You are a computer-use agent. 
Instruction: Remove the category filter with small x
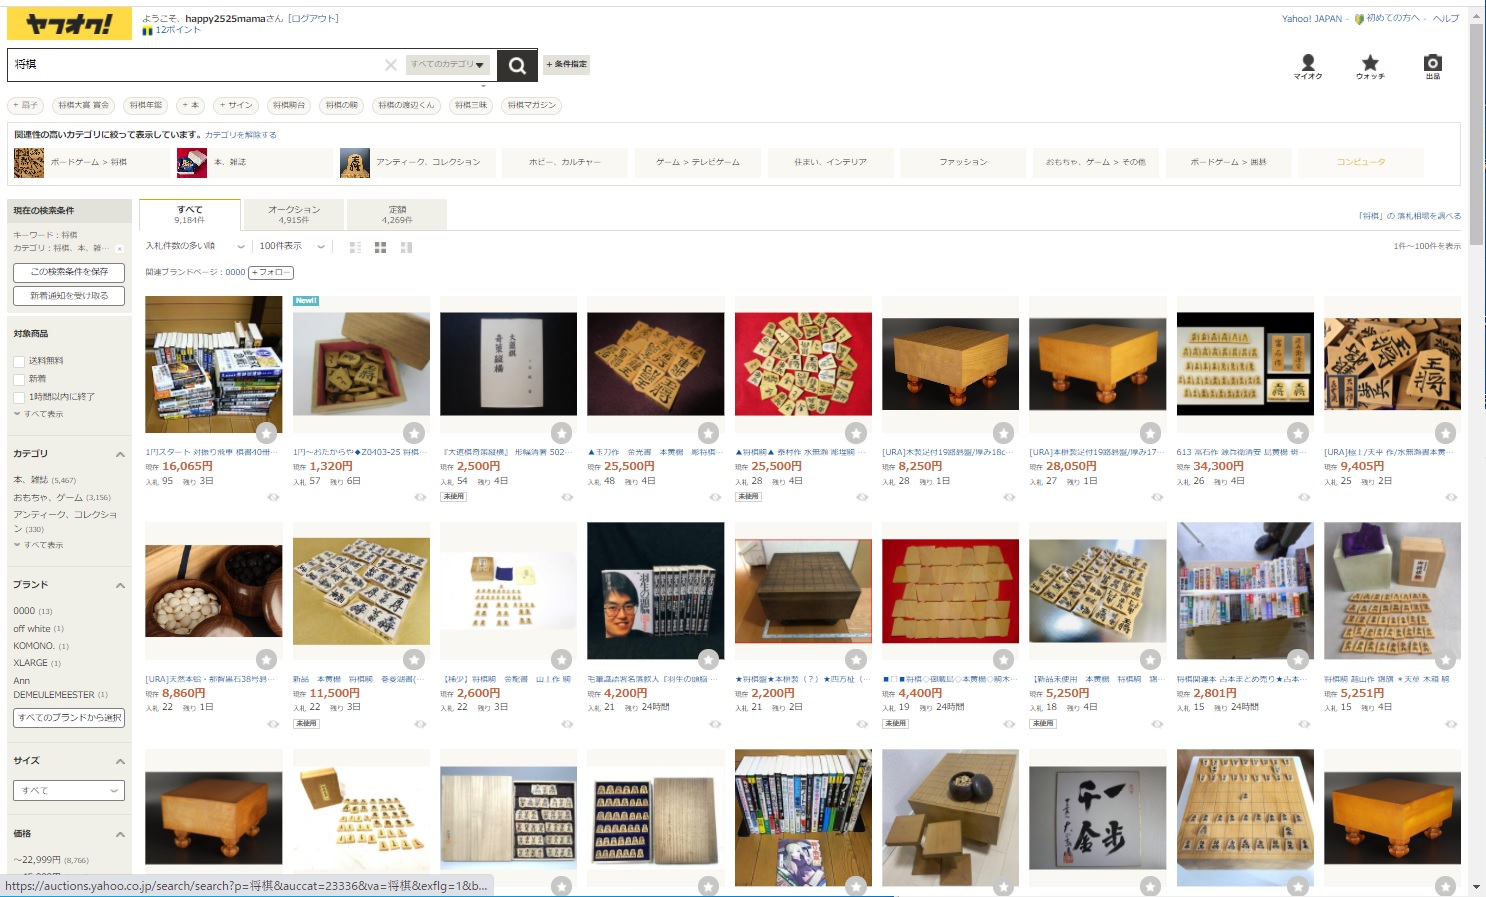(x=120, y=248)
